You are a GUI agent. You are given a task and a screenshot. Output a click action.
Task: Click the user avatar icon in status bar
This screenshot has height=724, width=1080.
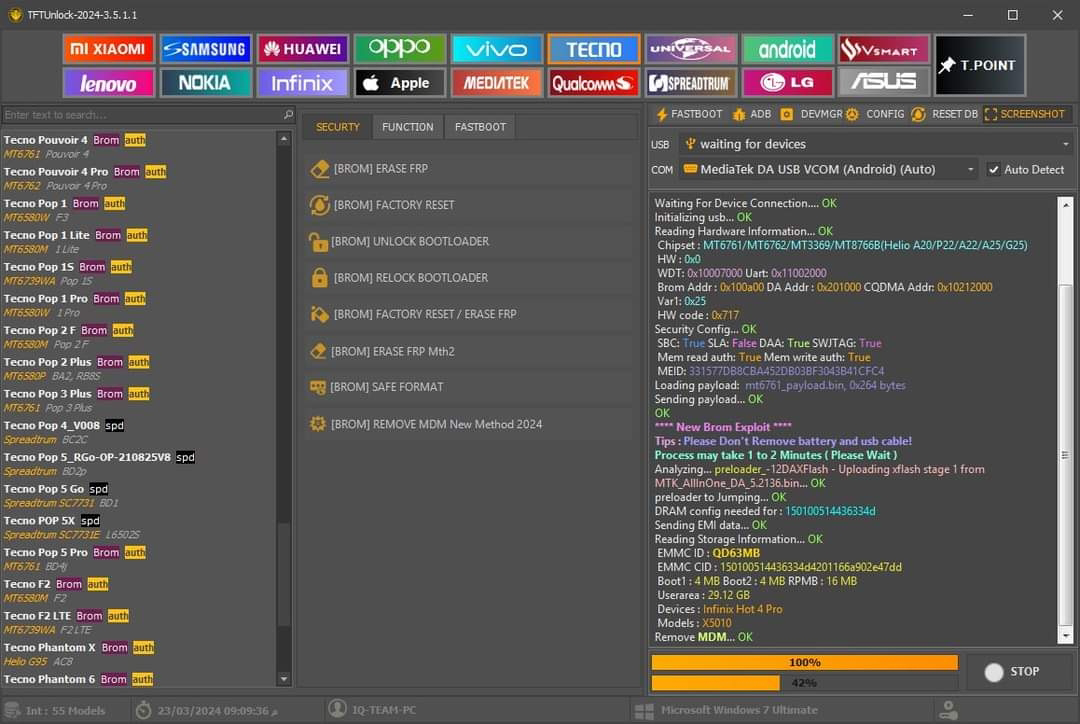click(338, 709)
